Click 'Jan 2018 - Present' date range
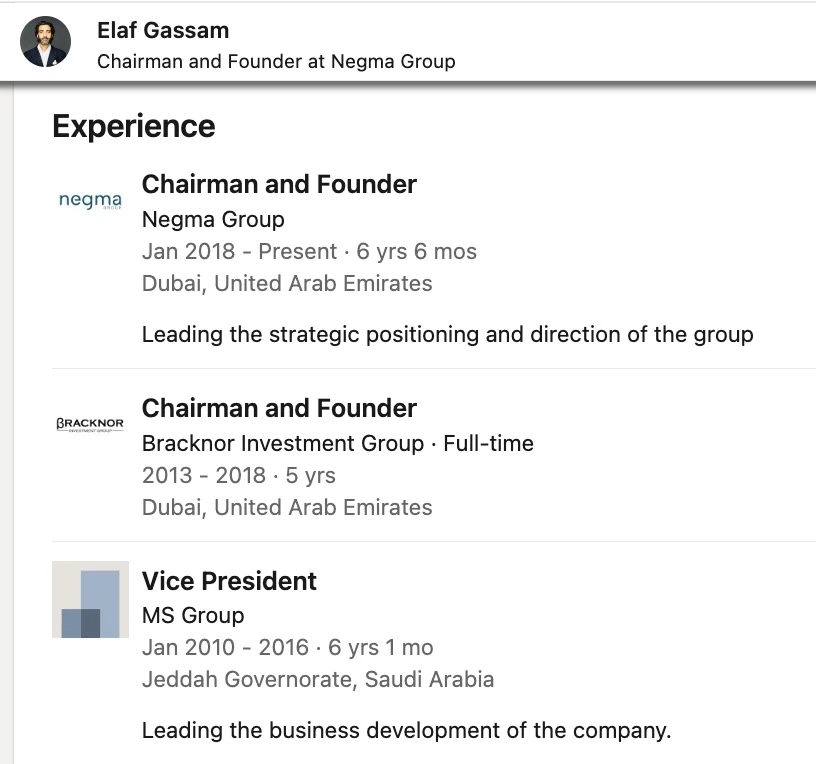Screen dimensions: 816x764 click(239, 251)
